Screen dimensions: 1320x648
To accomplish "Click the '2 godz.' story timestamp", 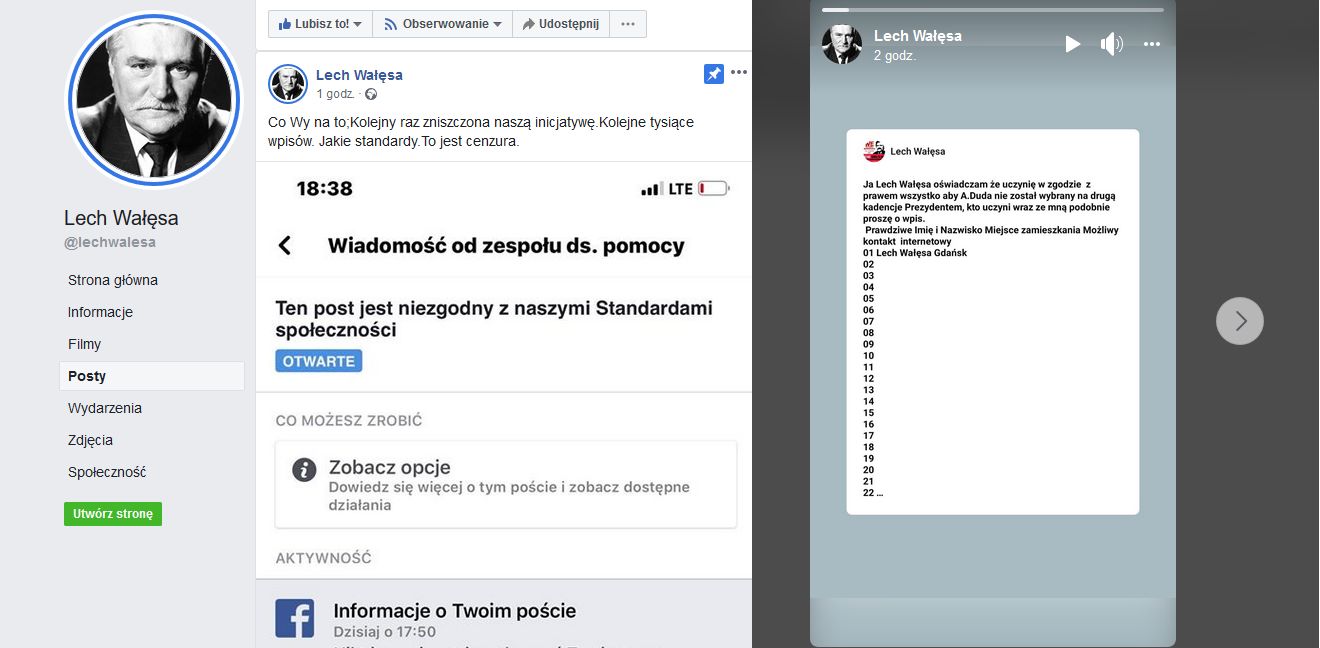I will coord(895,56).
